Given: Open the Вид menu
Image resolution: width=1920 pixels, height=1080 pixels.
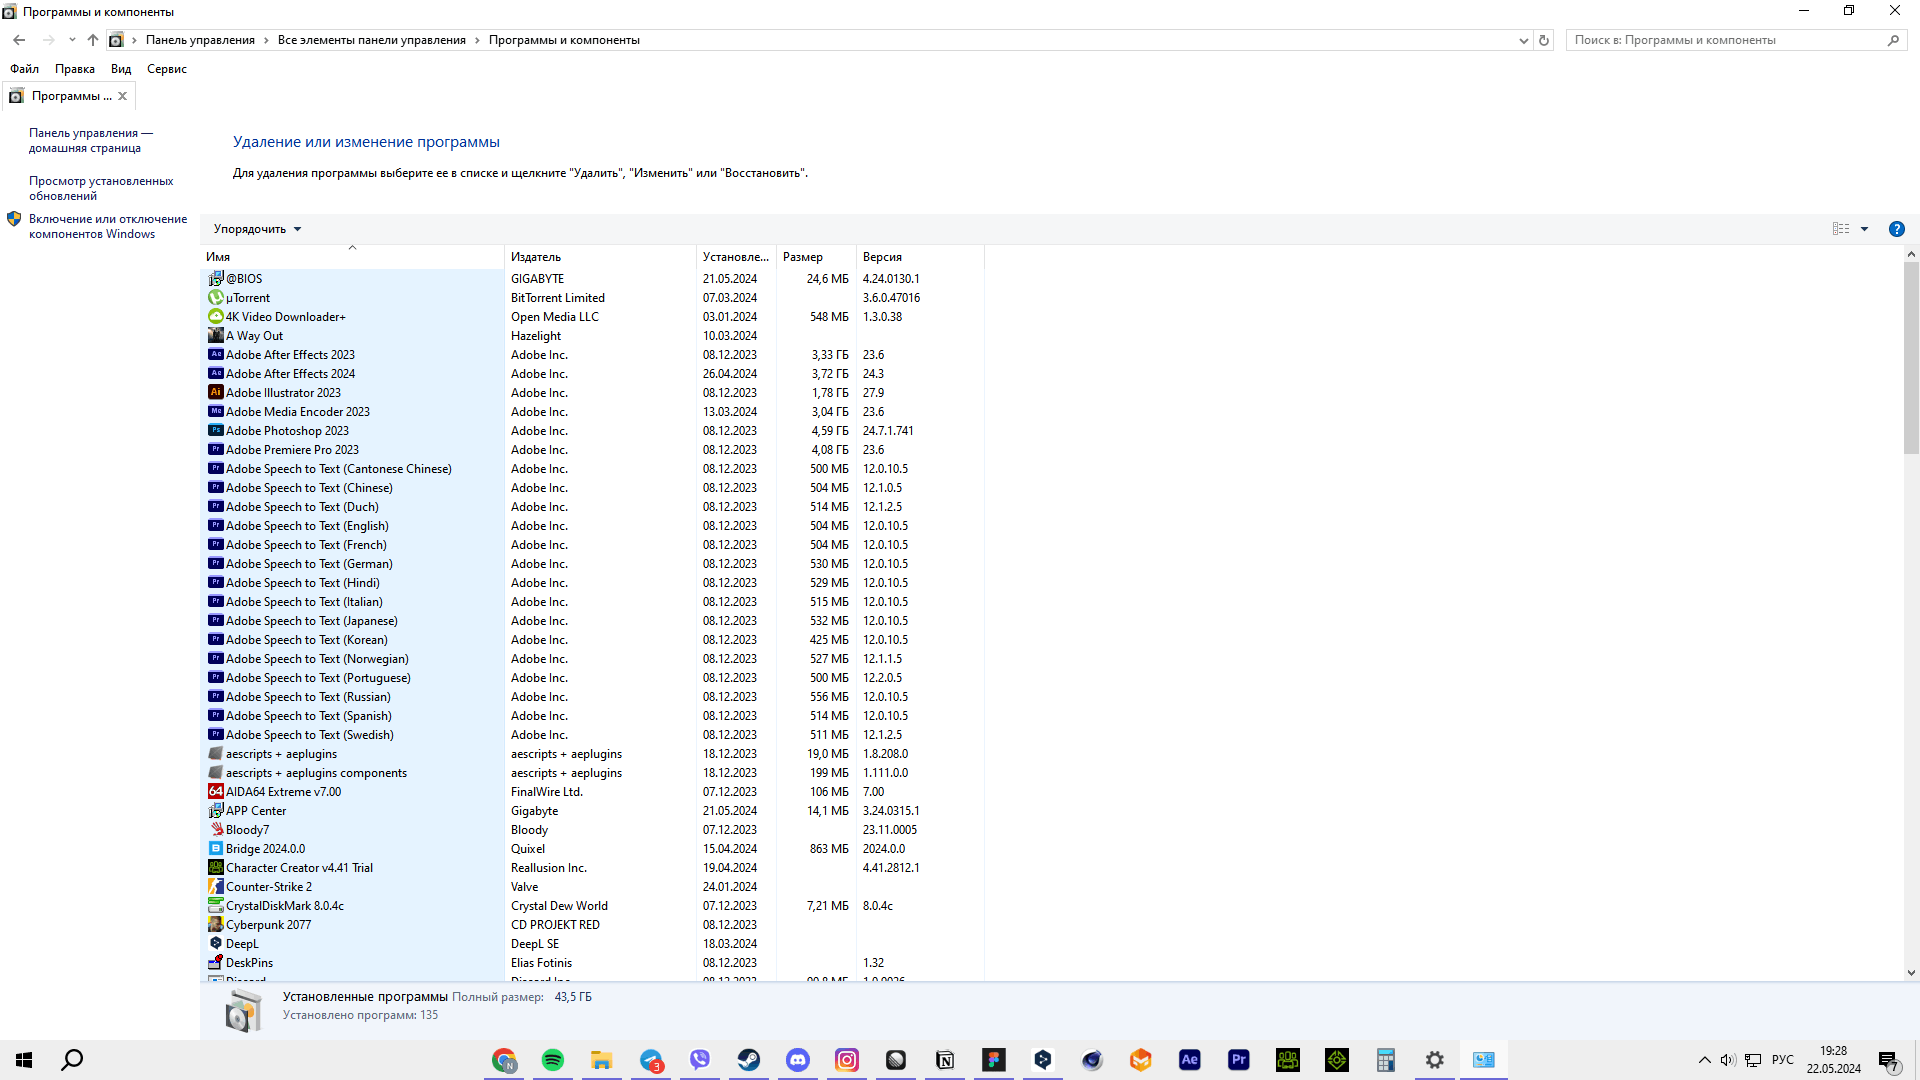Looking at the screenshot, I should [121, 69].
